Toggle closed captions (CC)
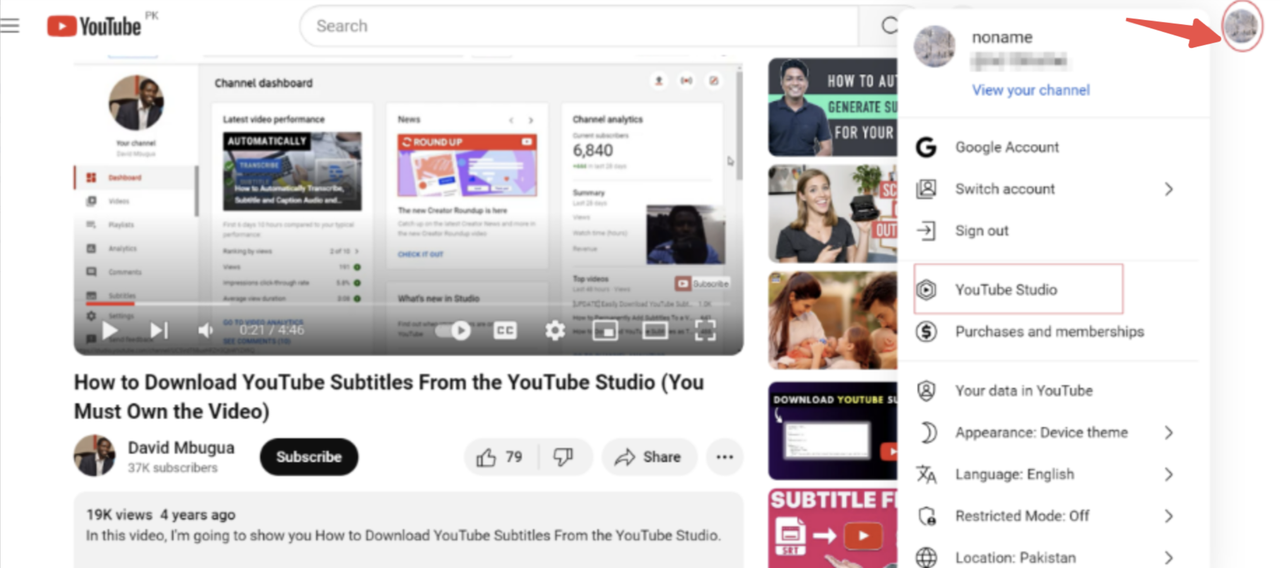Screen dimensions: 1280x568 (x=505, y=330)
